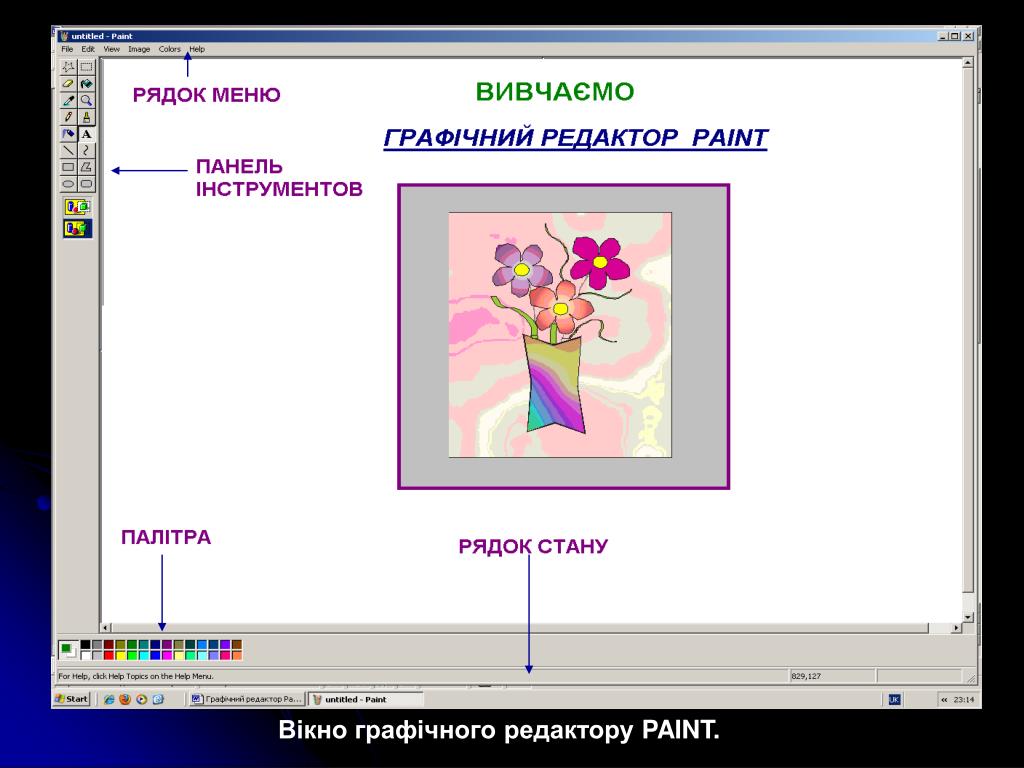
Task: Click the vertical scrollbar up arrow
Action: (x=968, y=63)
